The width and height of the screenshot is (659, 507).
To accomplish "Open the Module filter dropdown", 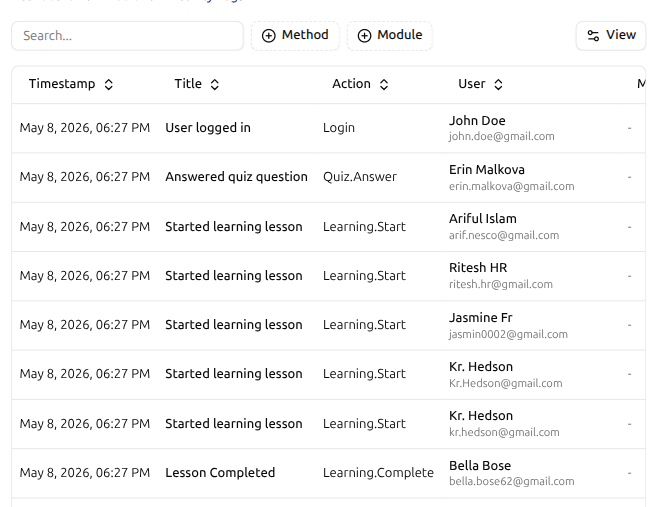I will [390, 36].
